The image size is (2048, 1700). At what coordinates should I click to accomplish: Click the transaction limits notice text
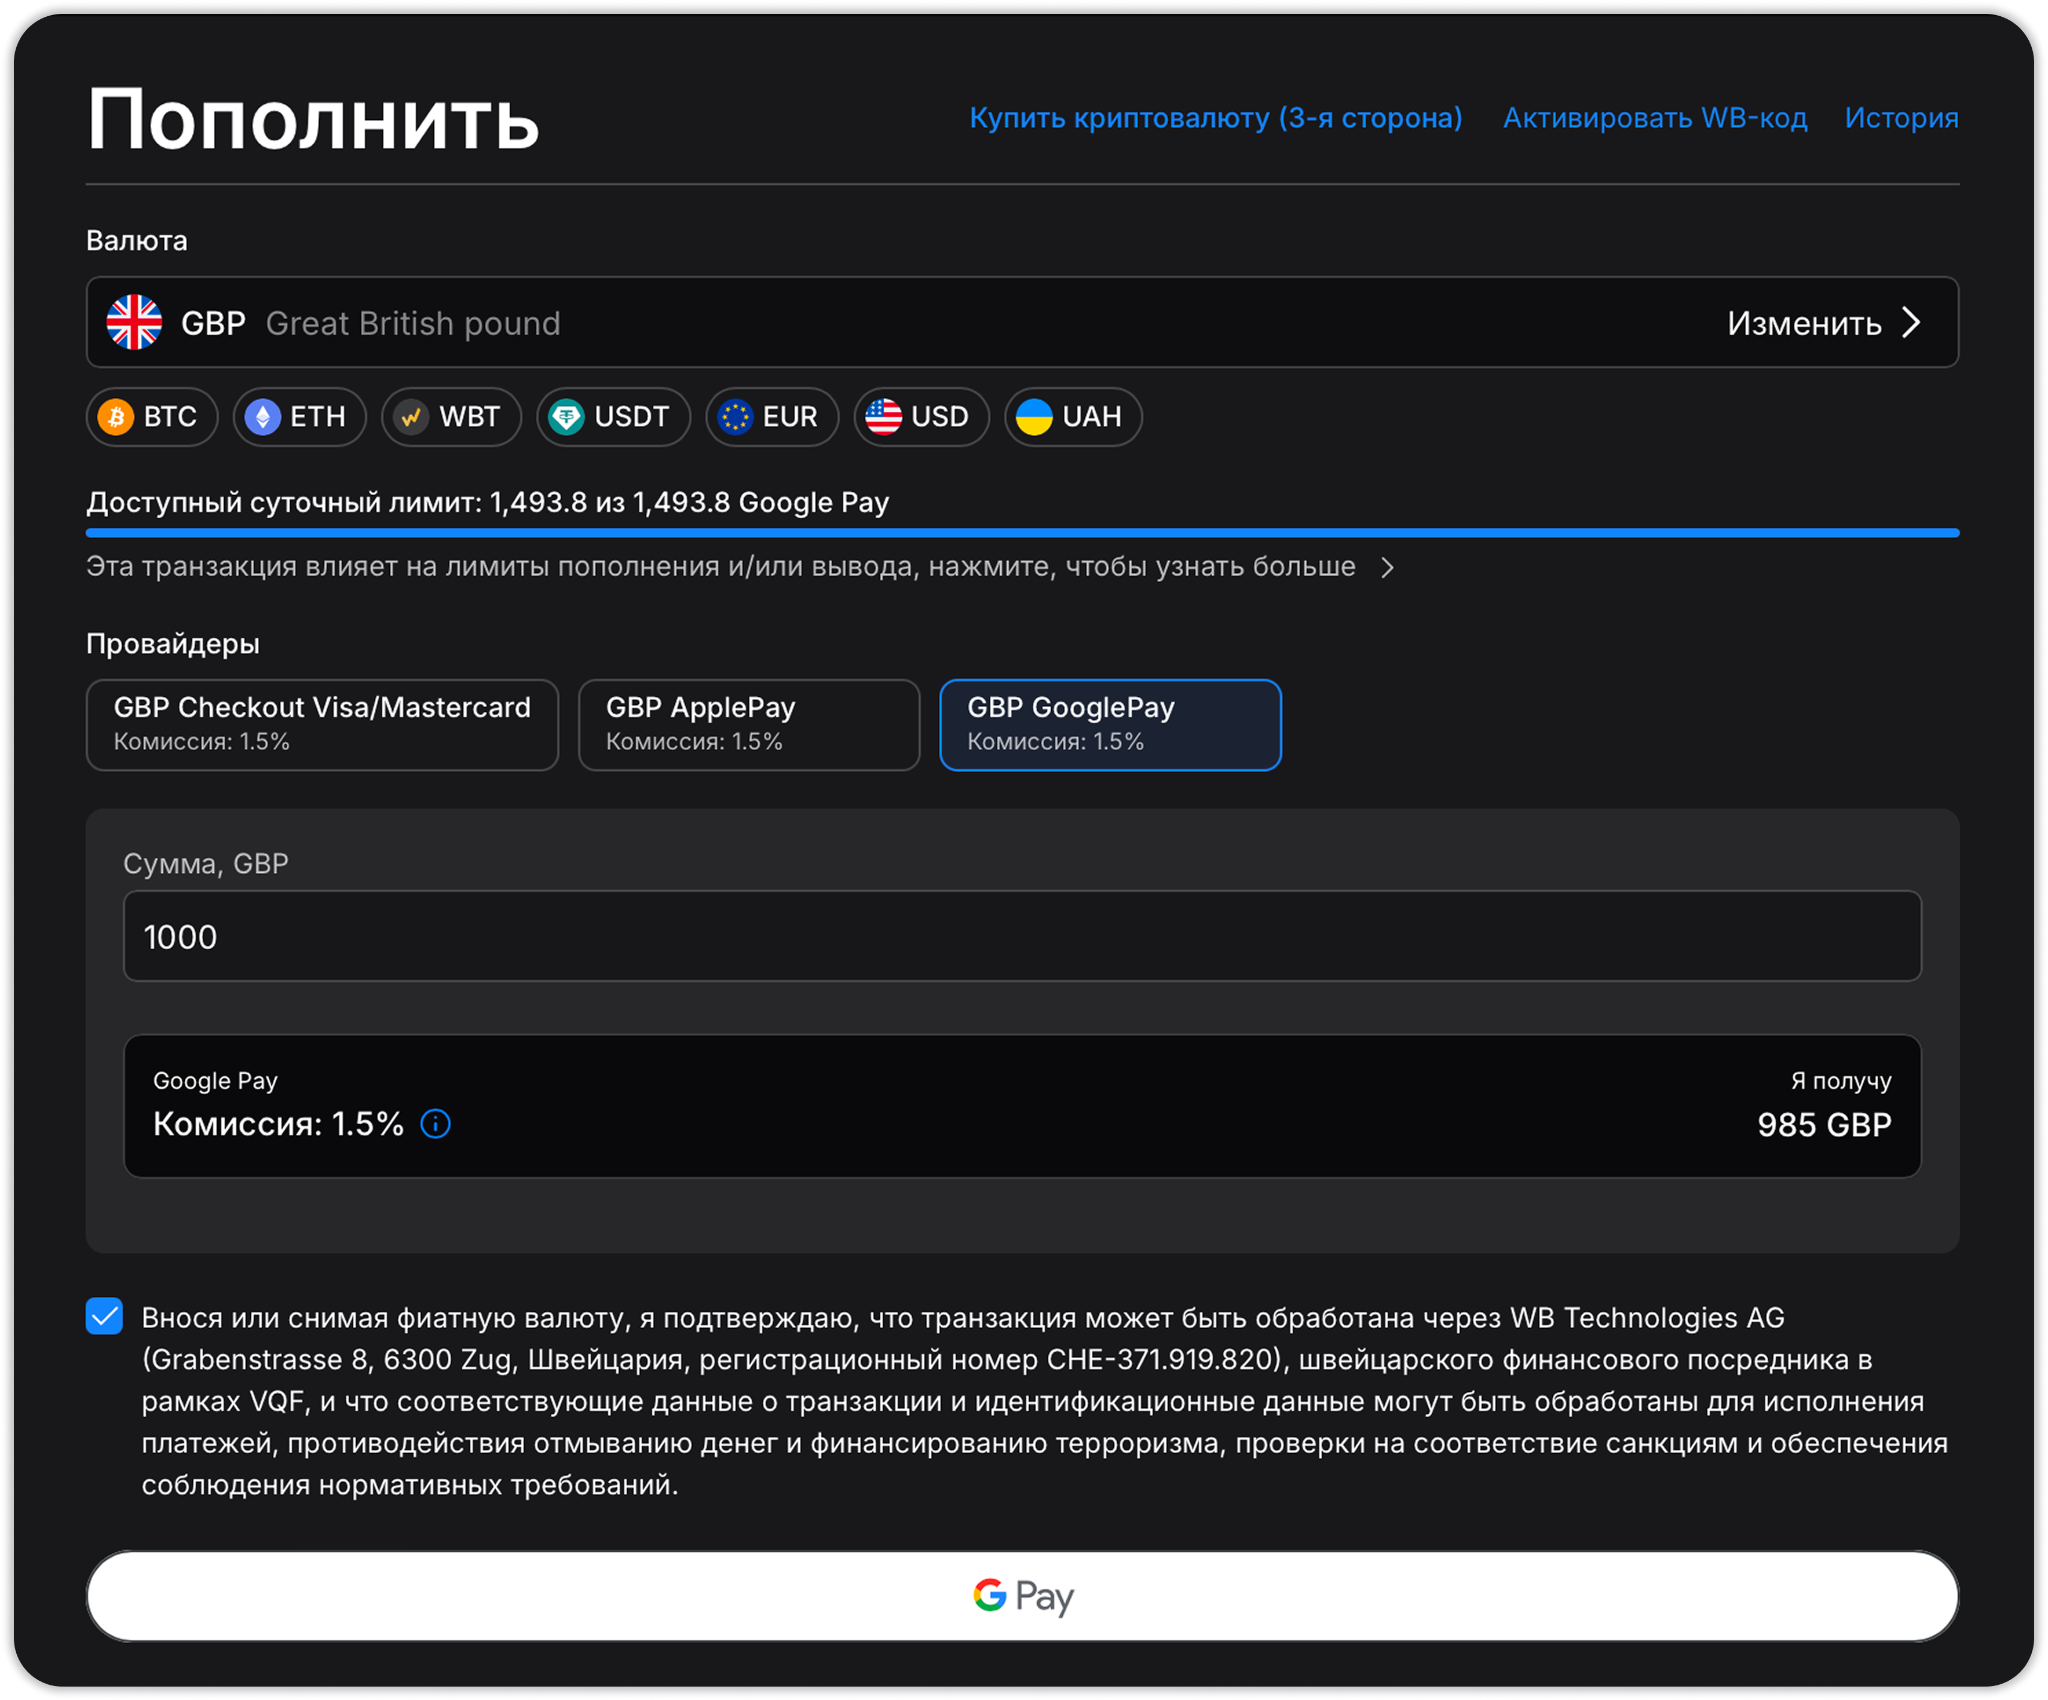pos(720,567)
